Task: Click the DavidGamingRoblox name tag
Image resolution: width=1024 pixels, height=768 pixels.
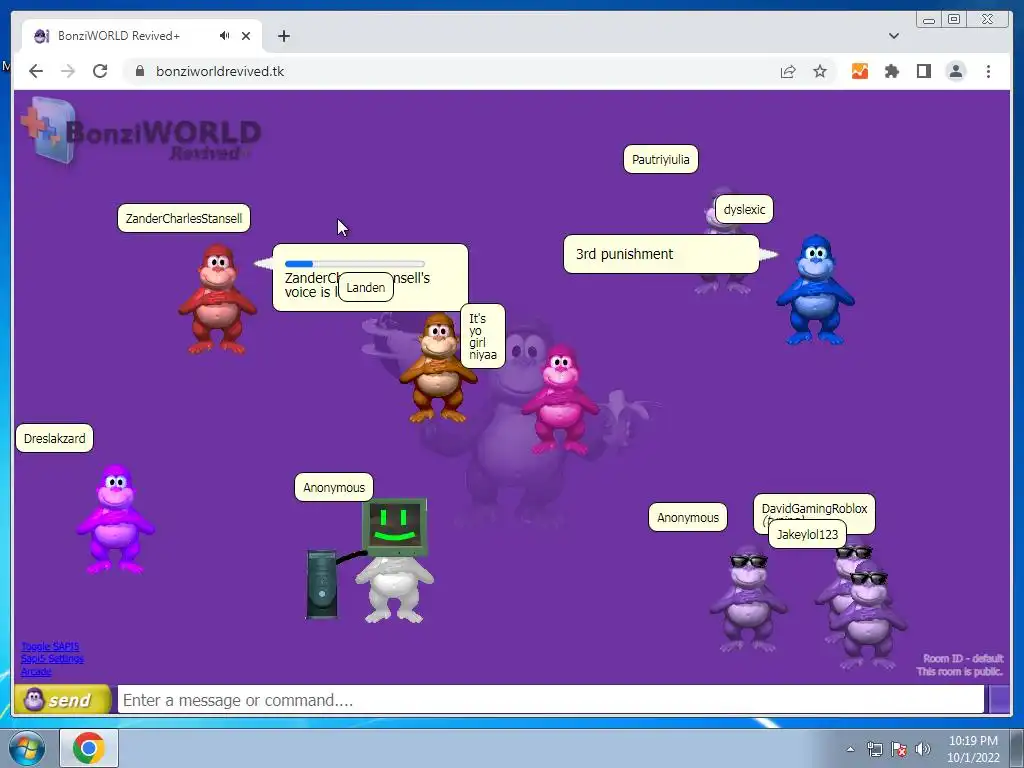Action: pos(814,509)
